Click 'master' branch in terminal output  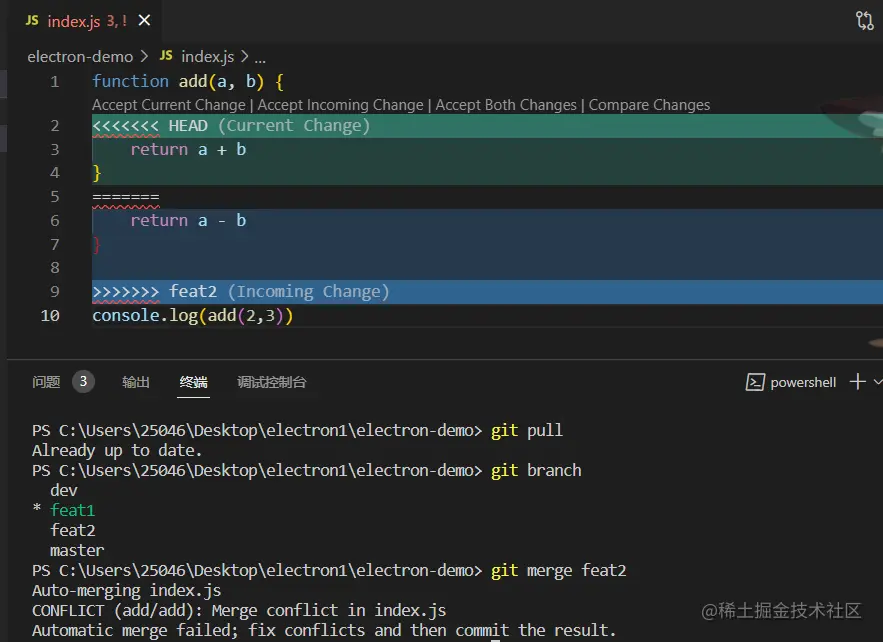tap(77, 550)
